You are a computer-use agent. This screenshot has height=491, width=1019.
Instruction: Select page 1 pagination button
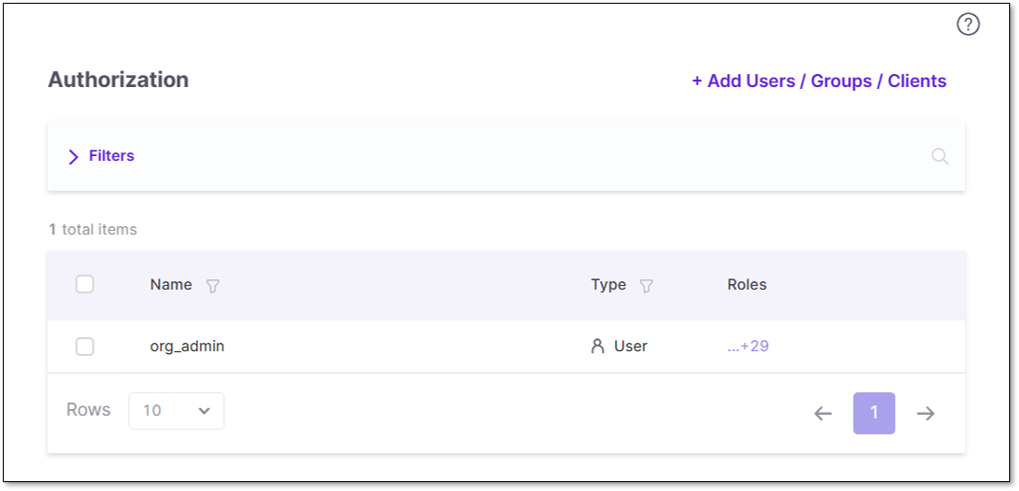(x=874, y=413)
